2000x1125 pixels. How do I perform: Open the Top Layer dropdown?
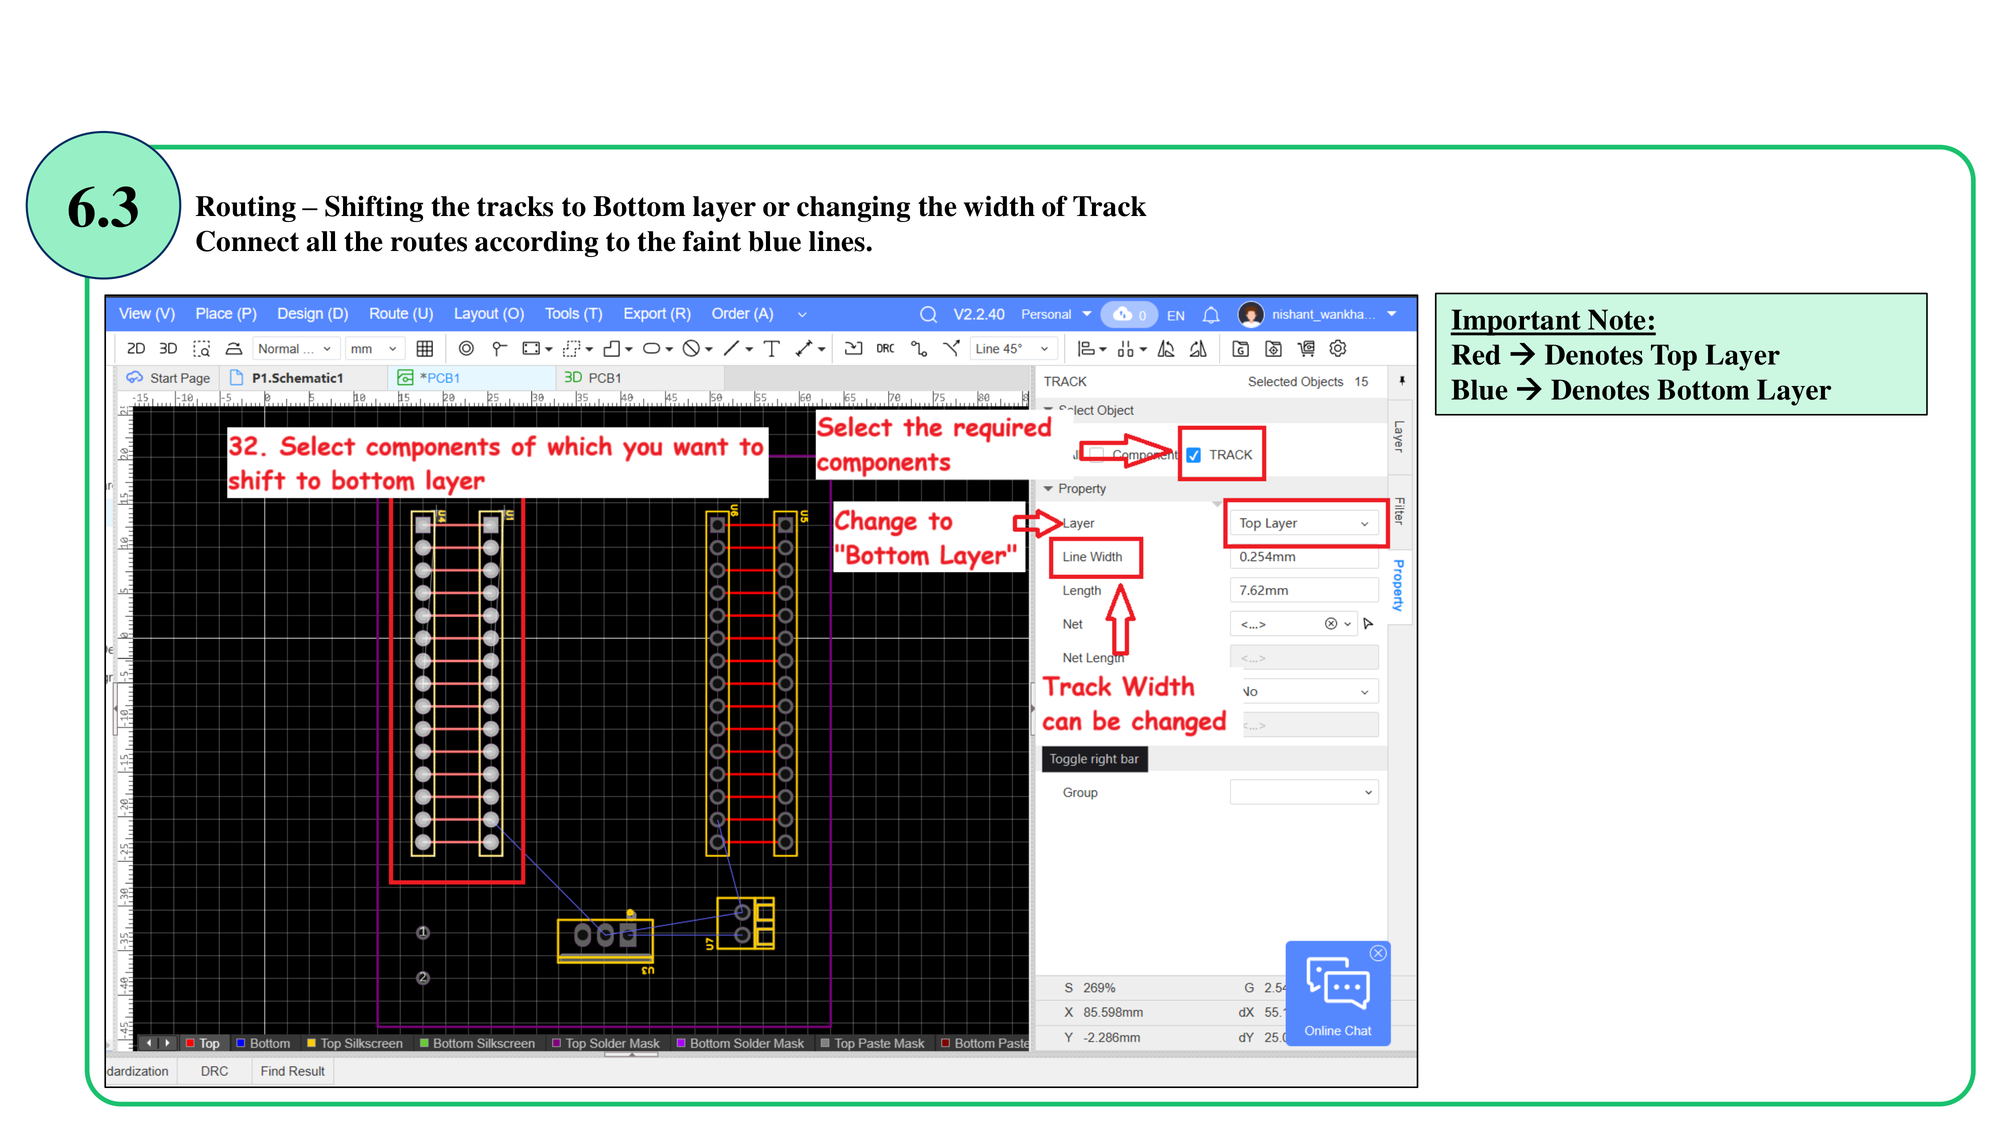(x=1304, y=523)
